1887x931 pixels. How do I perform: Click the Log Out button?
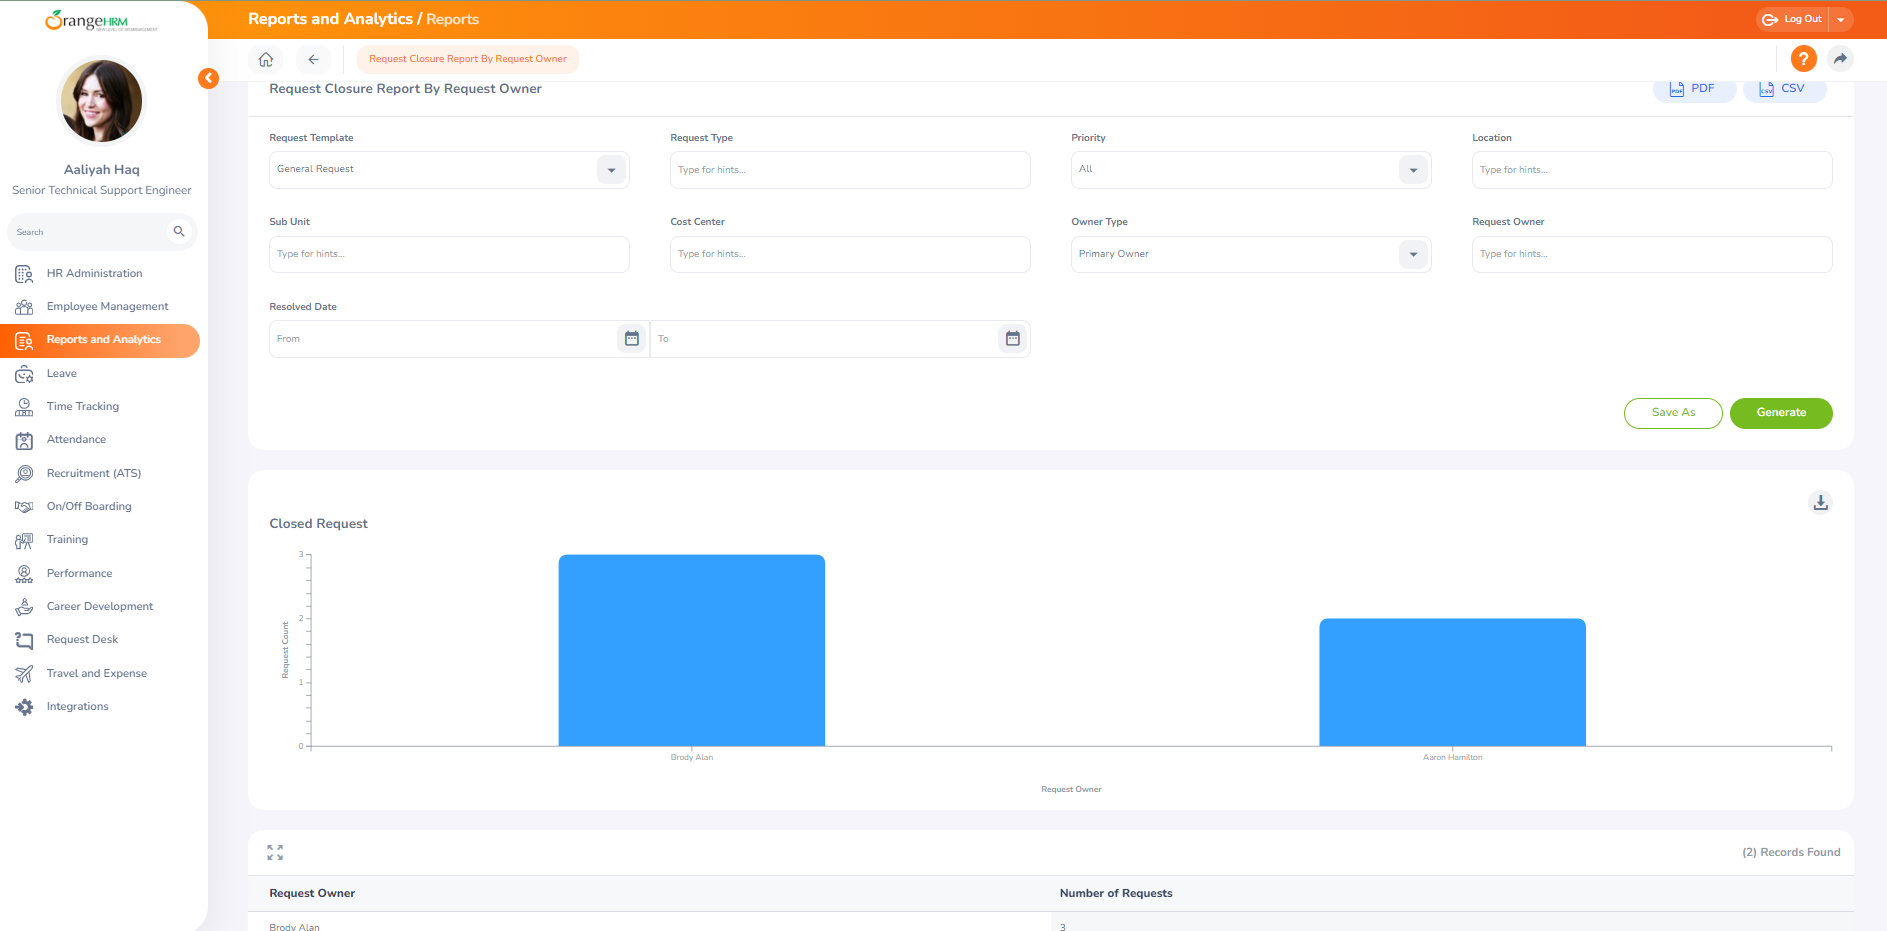[1793, 19]
